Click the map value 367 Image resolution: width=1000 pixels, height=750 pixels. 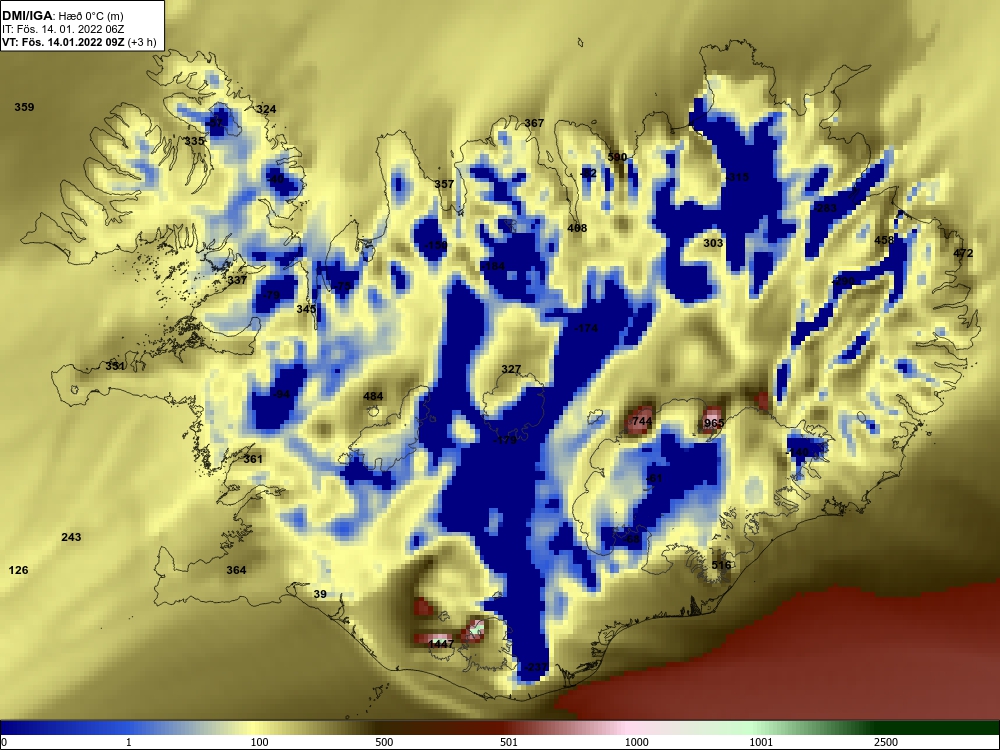534,123
